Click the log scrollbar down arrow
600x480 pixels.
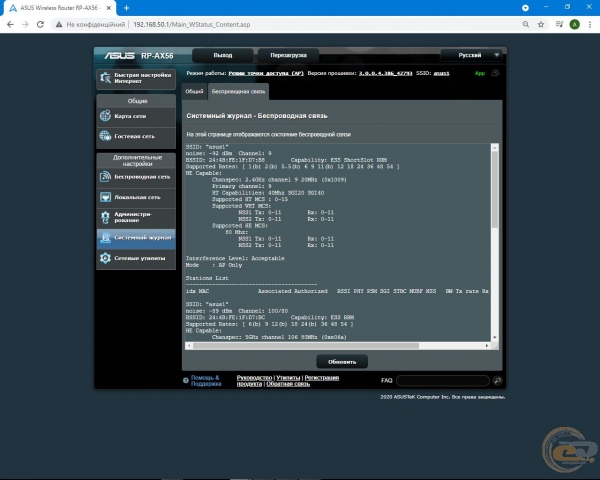tap(495, 337)
